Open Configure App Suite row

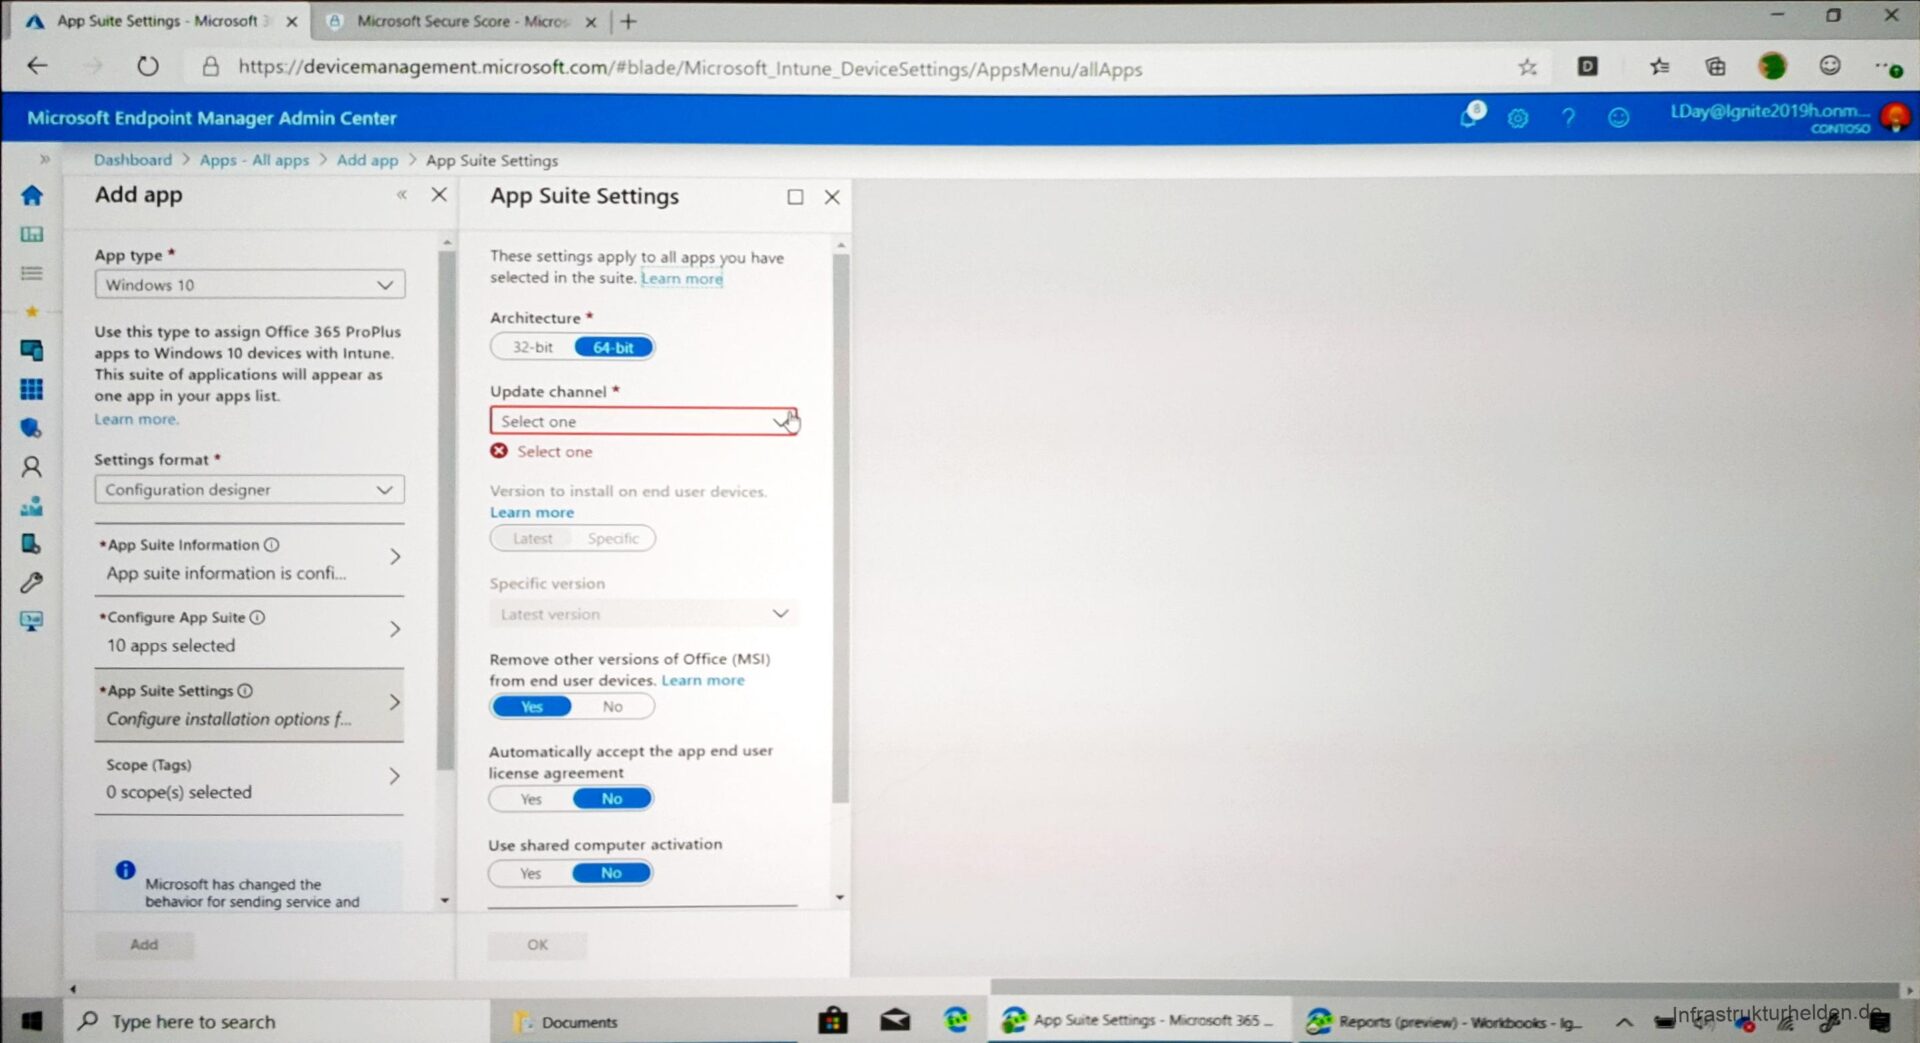[250, 632]
